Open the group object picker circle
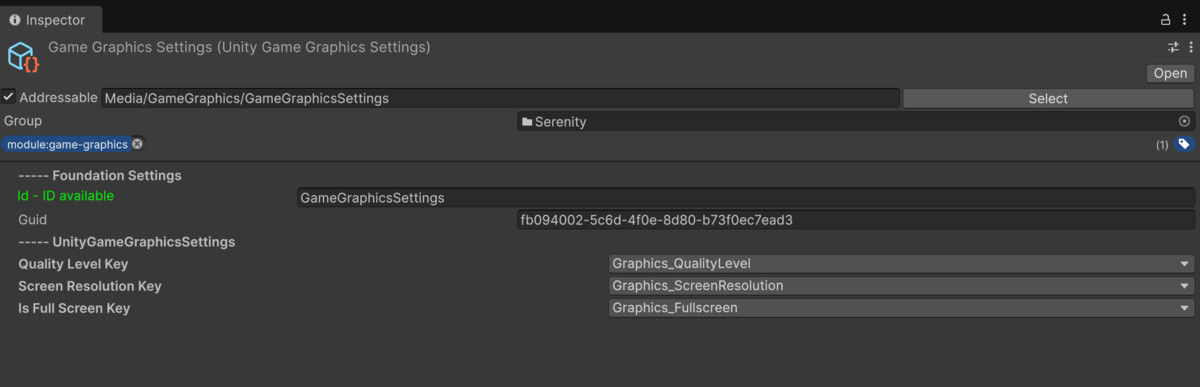This screenshot has width=1200, height=387. tap(1185, 121)
